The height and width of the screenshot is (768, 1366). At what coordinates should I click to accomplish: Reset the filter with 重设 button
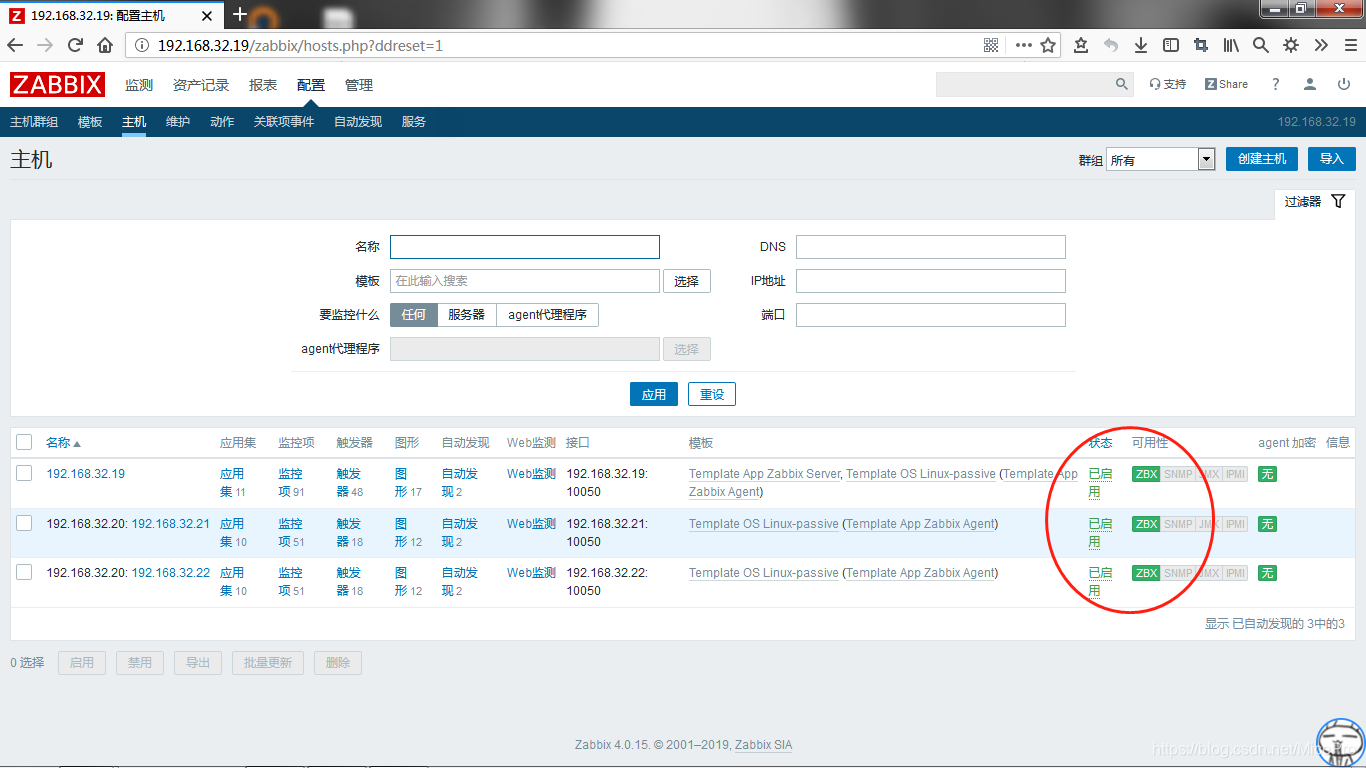click(x=712, y=394)
